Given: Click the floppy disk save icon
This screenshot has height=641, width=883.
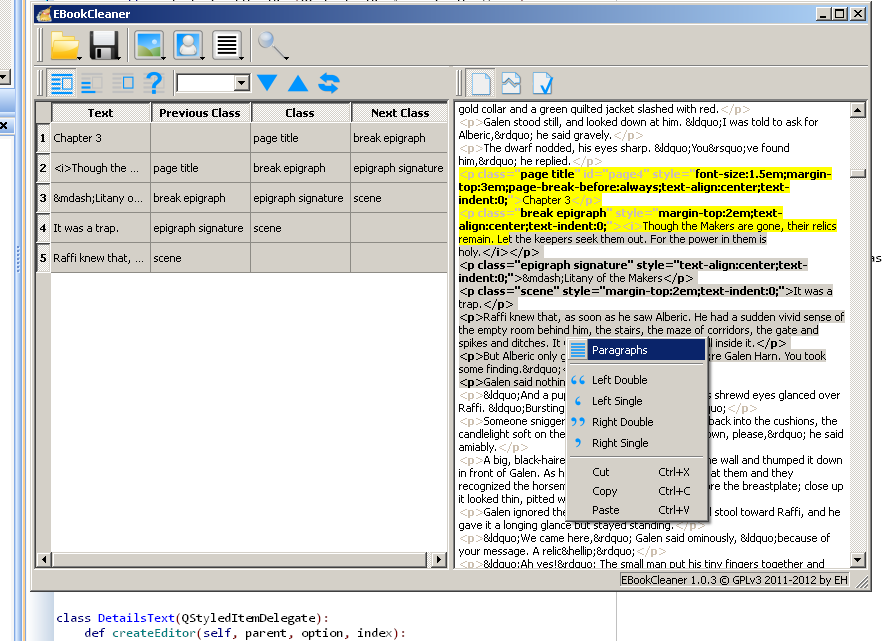Looking at the screenshot, I should click(105, 45).
